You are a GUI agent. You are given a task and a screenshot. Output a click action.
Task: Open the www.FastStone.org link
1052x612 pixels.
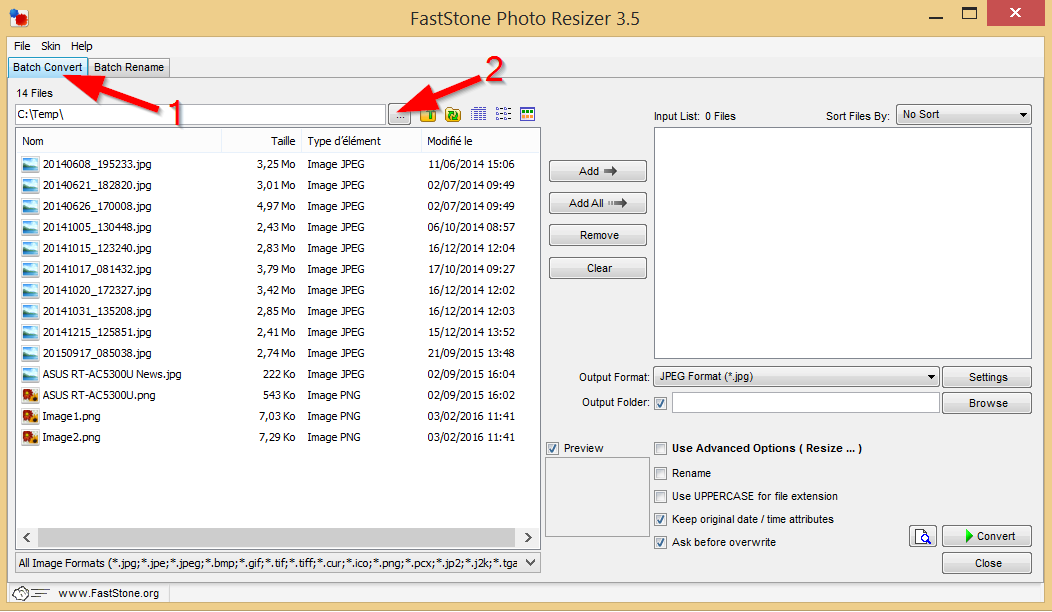click(x=109, y=593)
